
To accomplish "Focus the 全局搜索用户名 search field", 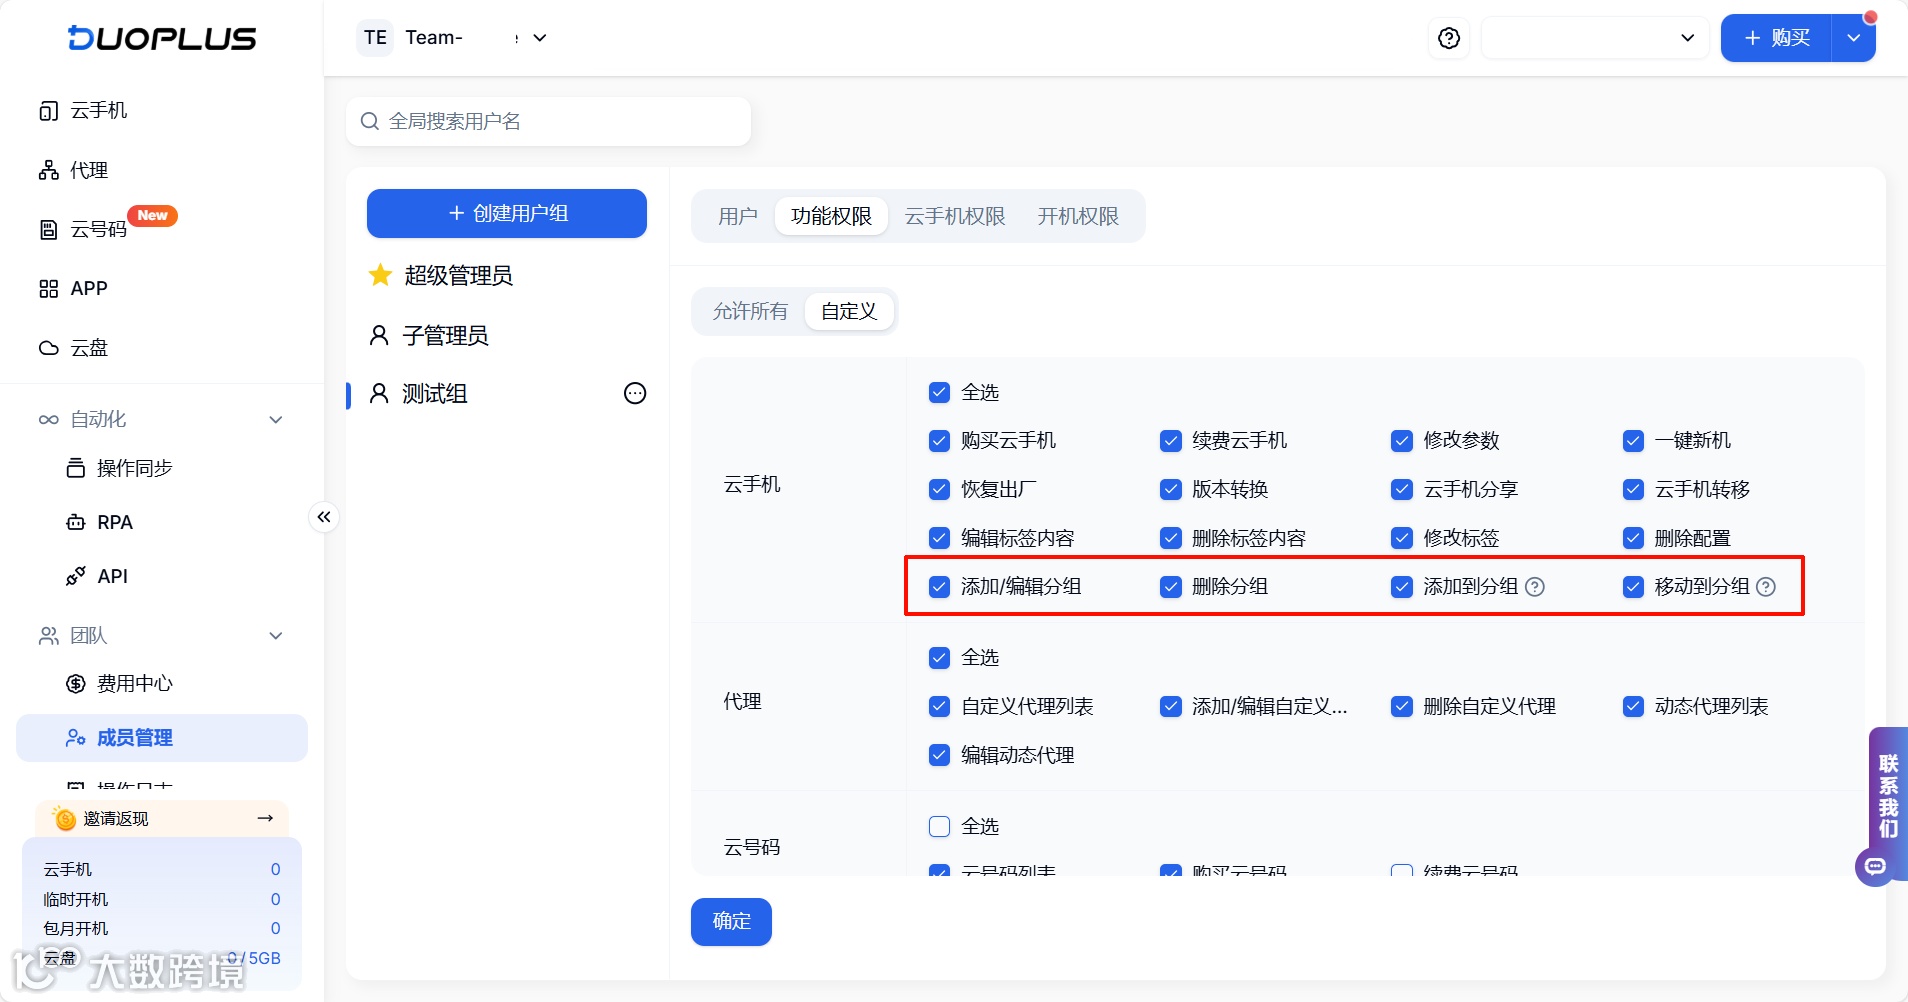I will click(548, 121).
